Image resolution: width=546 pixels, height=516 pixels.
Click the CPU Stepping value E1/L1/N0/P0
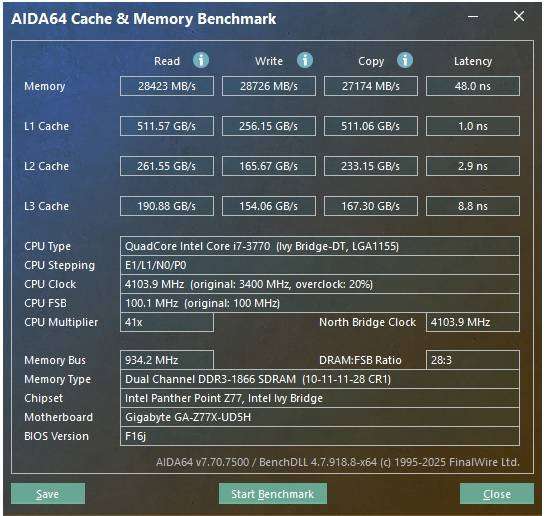(x=320, y=265)
